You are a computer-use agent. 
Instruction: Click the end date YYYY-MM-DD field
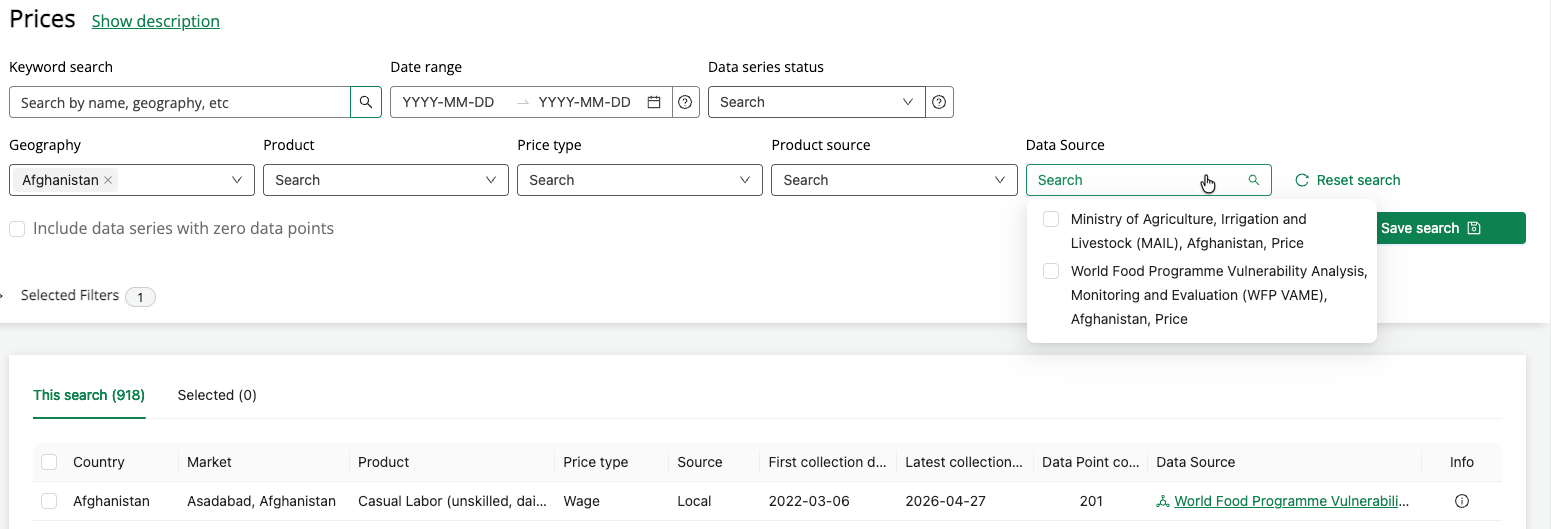[584, 102]
